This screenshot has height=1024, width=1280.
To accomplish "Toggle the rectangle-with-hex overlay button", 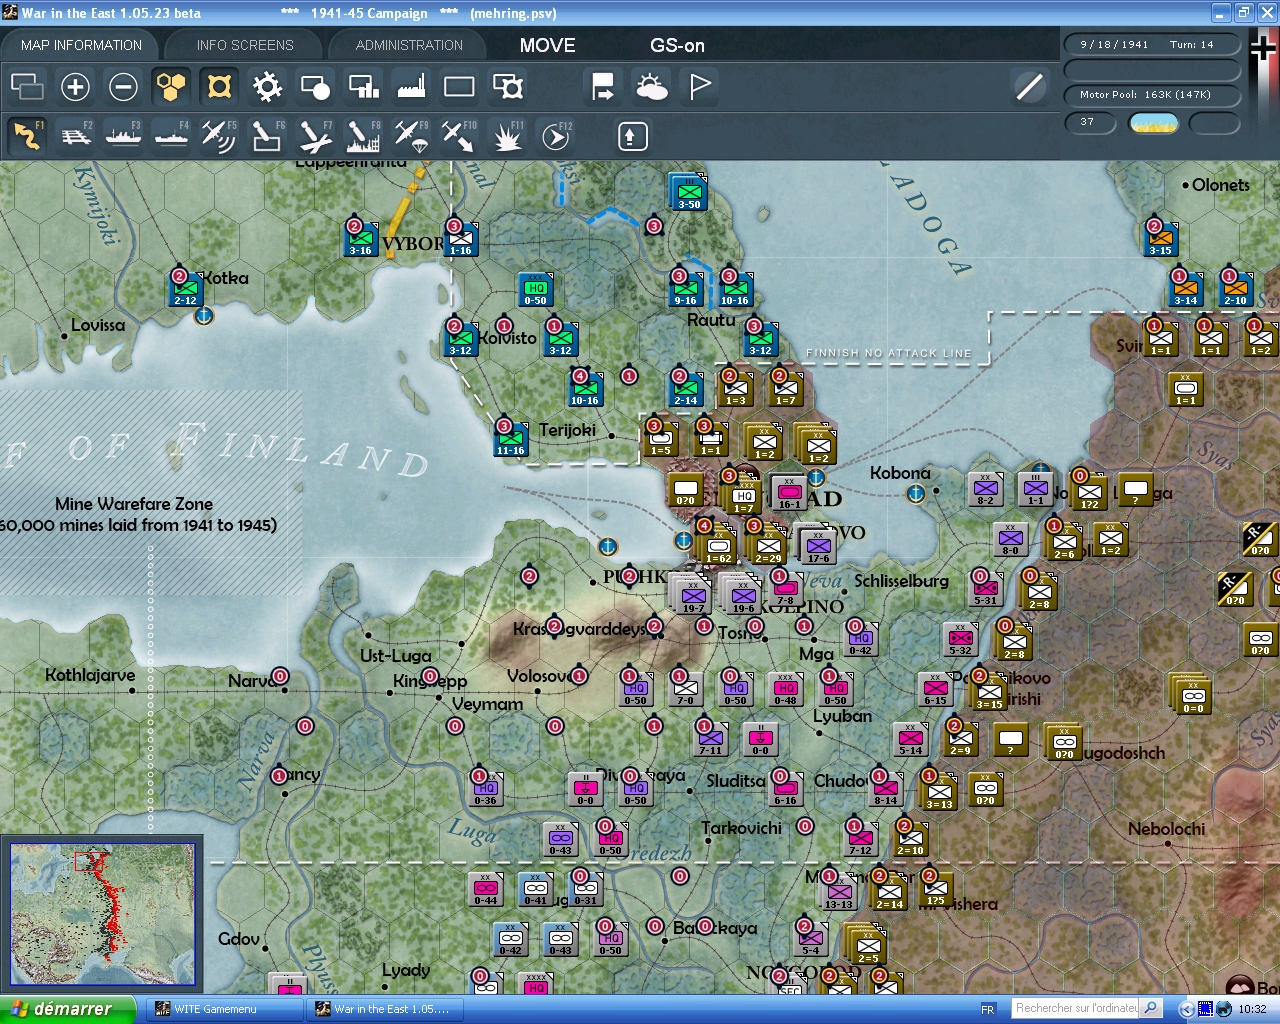I will tap(508, 87).
